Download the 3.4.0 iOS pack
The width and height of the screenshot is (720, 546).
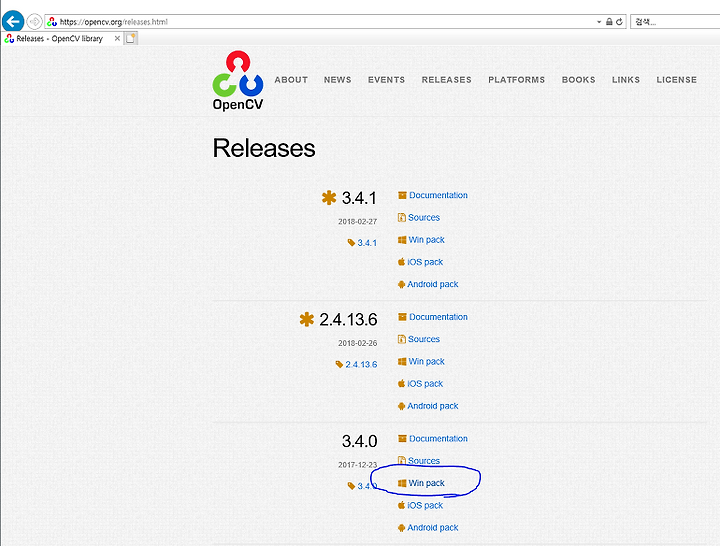click(x=425, y=506)
